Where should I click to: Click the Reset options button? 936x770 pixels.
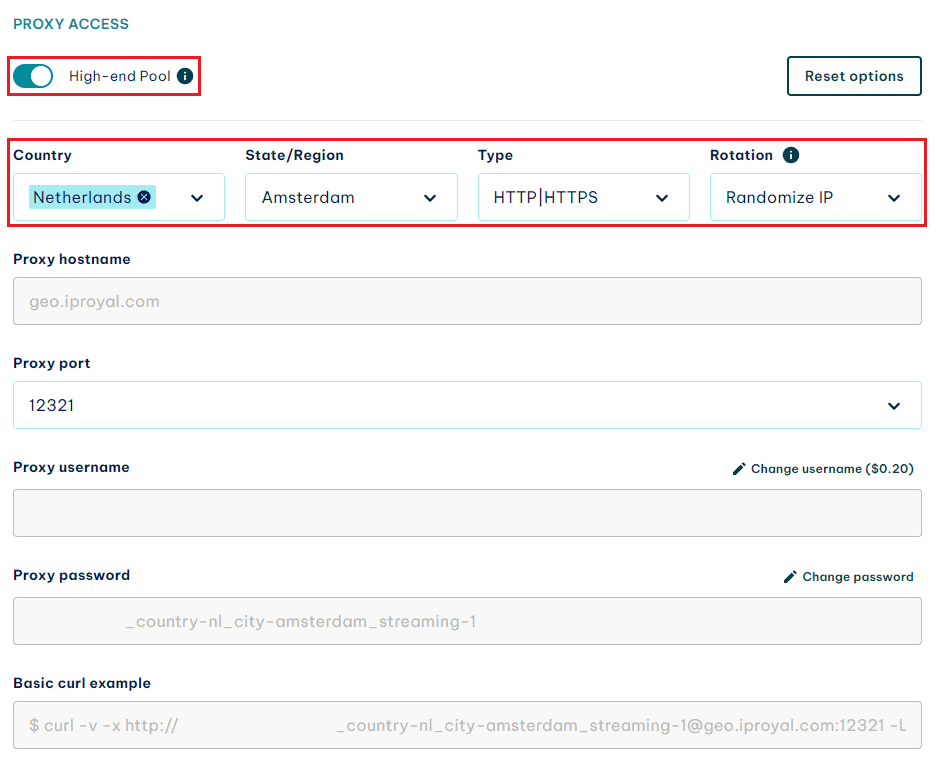tap(854, 76)
